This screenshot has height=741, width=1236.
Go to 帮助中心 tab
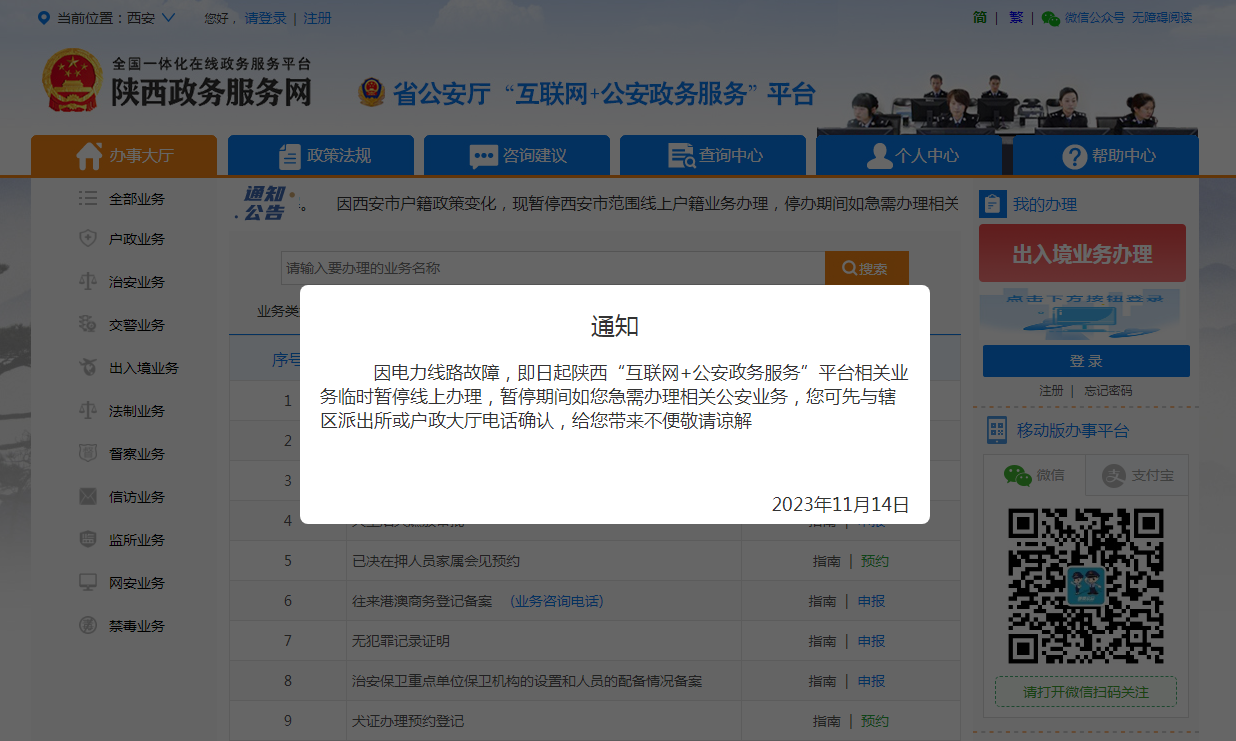[1106, 155]
